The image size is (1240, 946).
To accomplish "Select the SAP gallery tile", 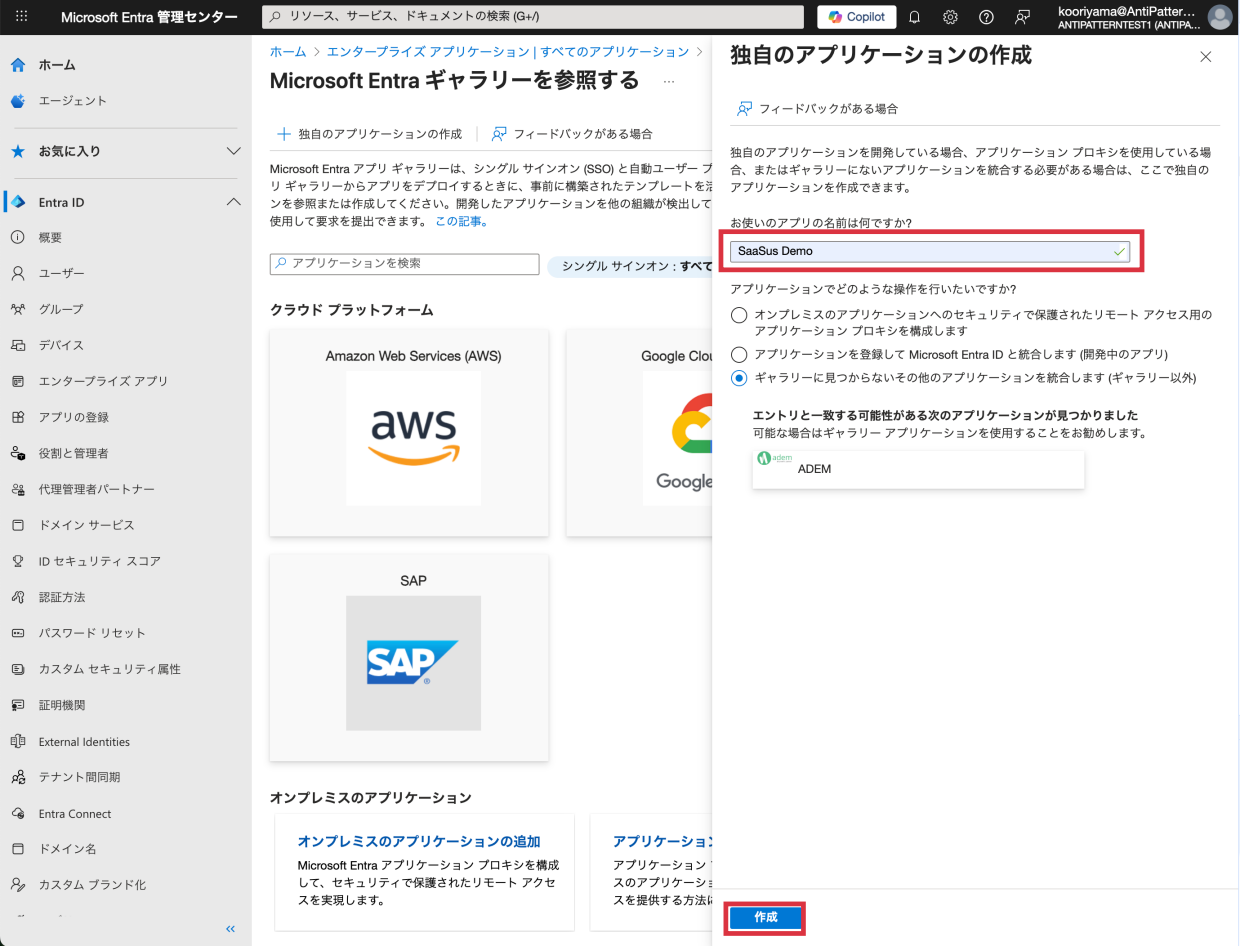I will click(409, 658).
